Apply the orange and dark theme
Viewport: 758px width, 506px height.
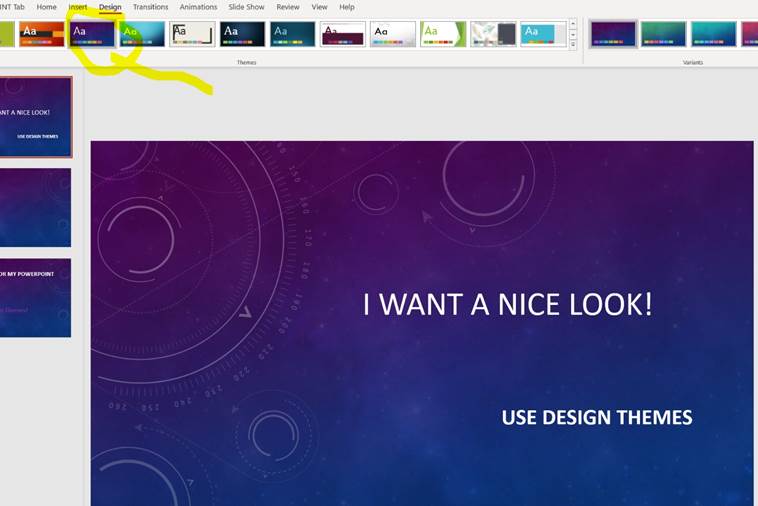coord(42,35)
